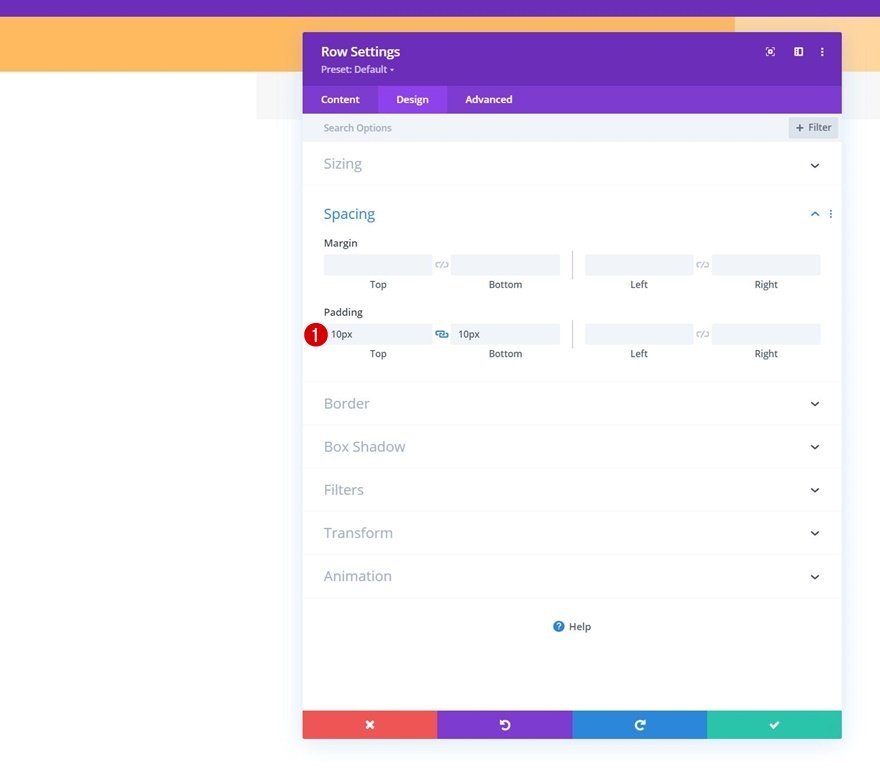Toggle padding top-bottom link icon
Screen dimensions: 880x773
[x=442, y=334]
